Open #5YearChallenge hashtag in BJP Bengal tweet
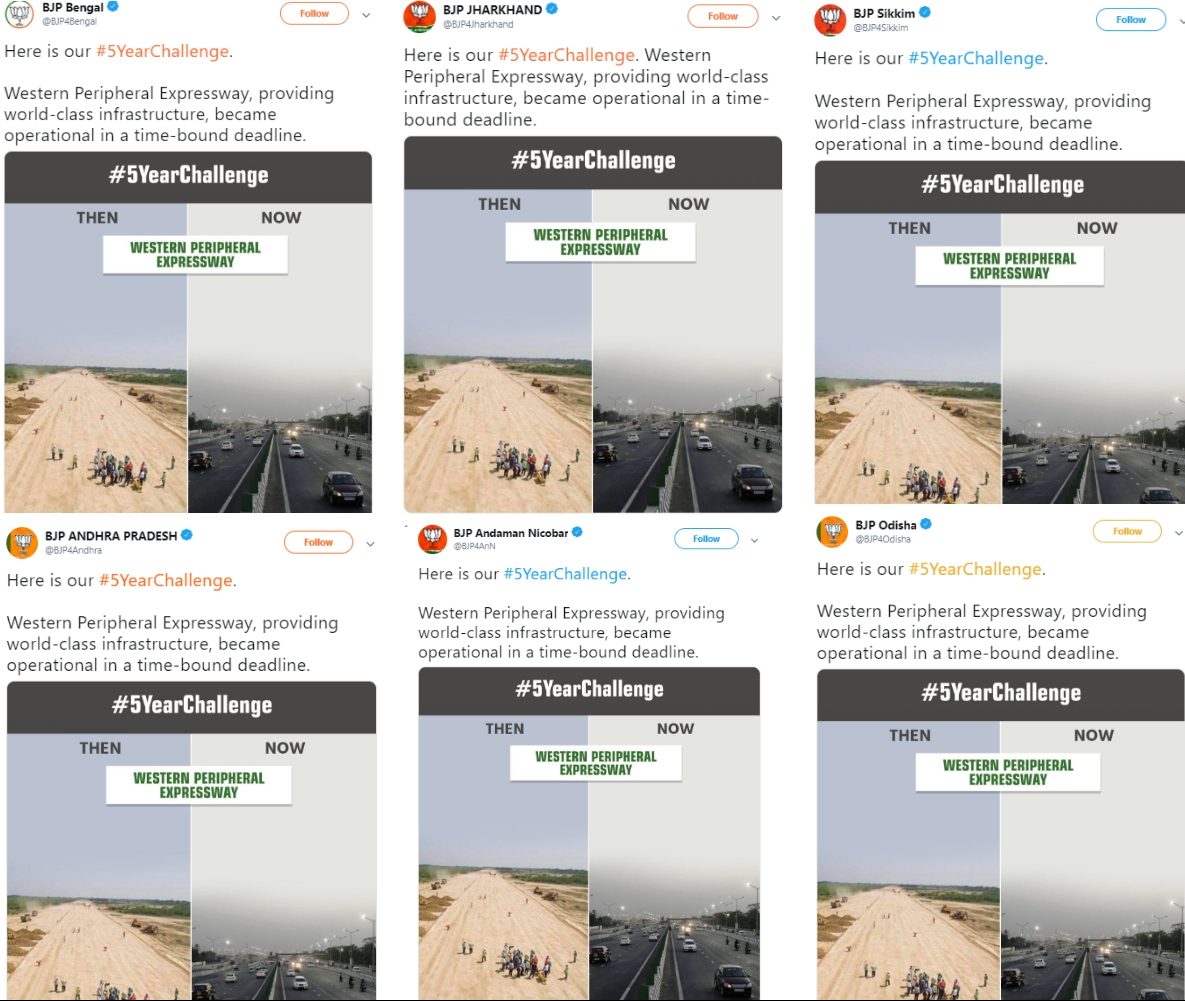The image size is (1185, 1001). [x=162, y=51]
